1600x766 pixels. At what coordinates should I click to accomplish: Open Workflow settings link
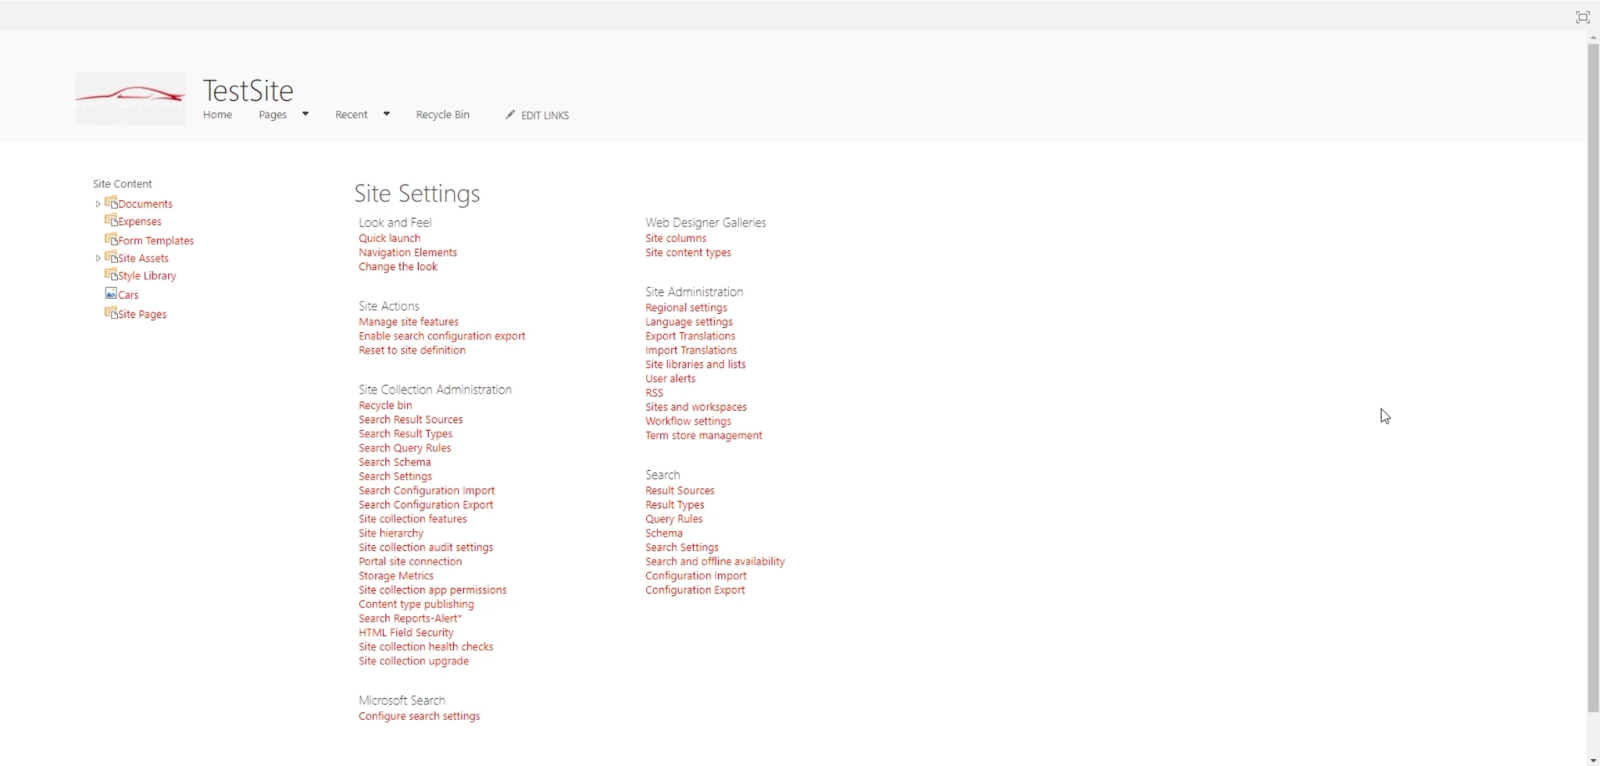click(x=688, y=421)
